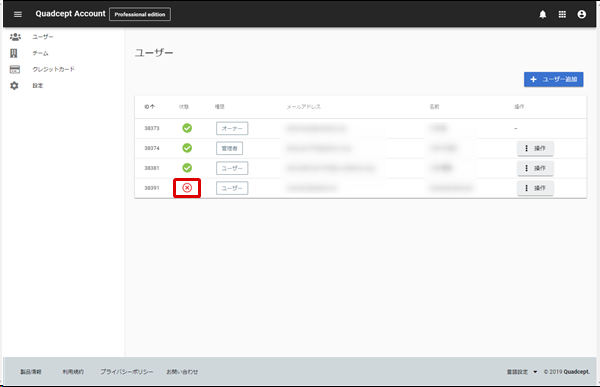Open the notifications bell
Screen dimensions: 600x387
(x=543, y=15)
